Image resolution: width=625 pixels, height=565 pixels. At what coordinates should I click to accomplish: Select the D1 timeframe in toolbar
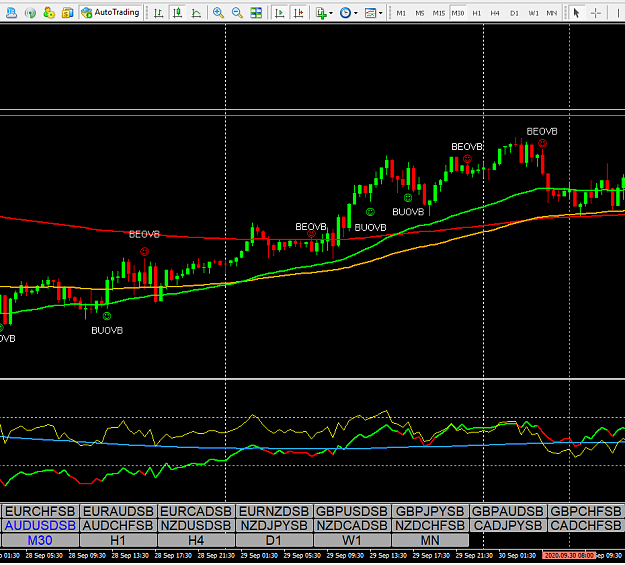tap(514, 13)
